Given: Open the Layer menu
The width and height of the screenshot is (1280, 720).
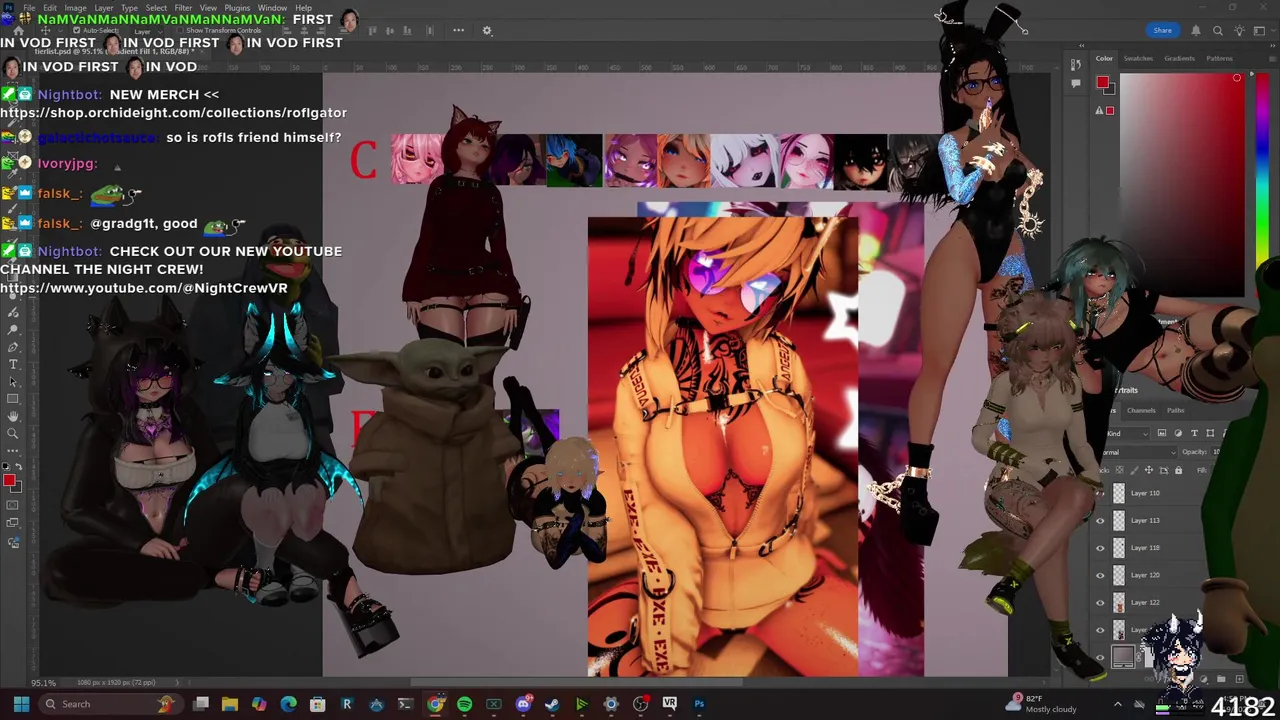Looking at the screenshot, I should tap(103, 8).
